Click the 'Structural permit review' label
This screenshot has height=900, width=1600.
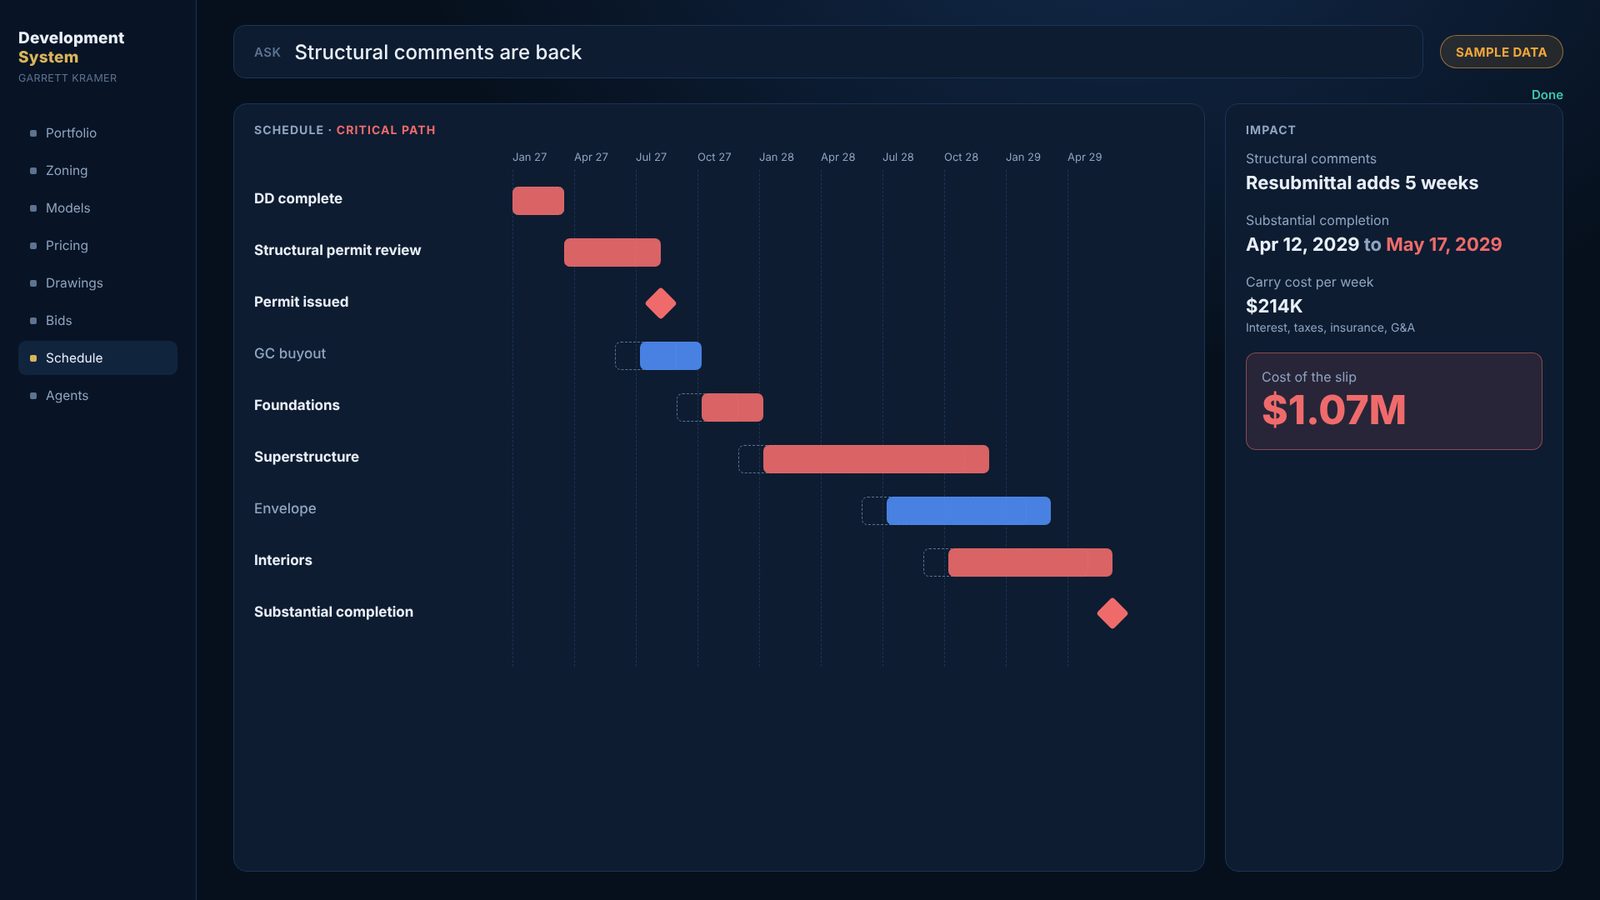pyautogui.click(x=337, y=250)
